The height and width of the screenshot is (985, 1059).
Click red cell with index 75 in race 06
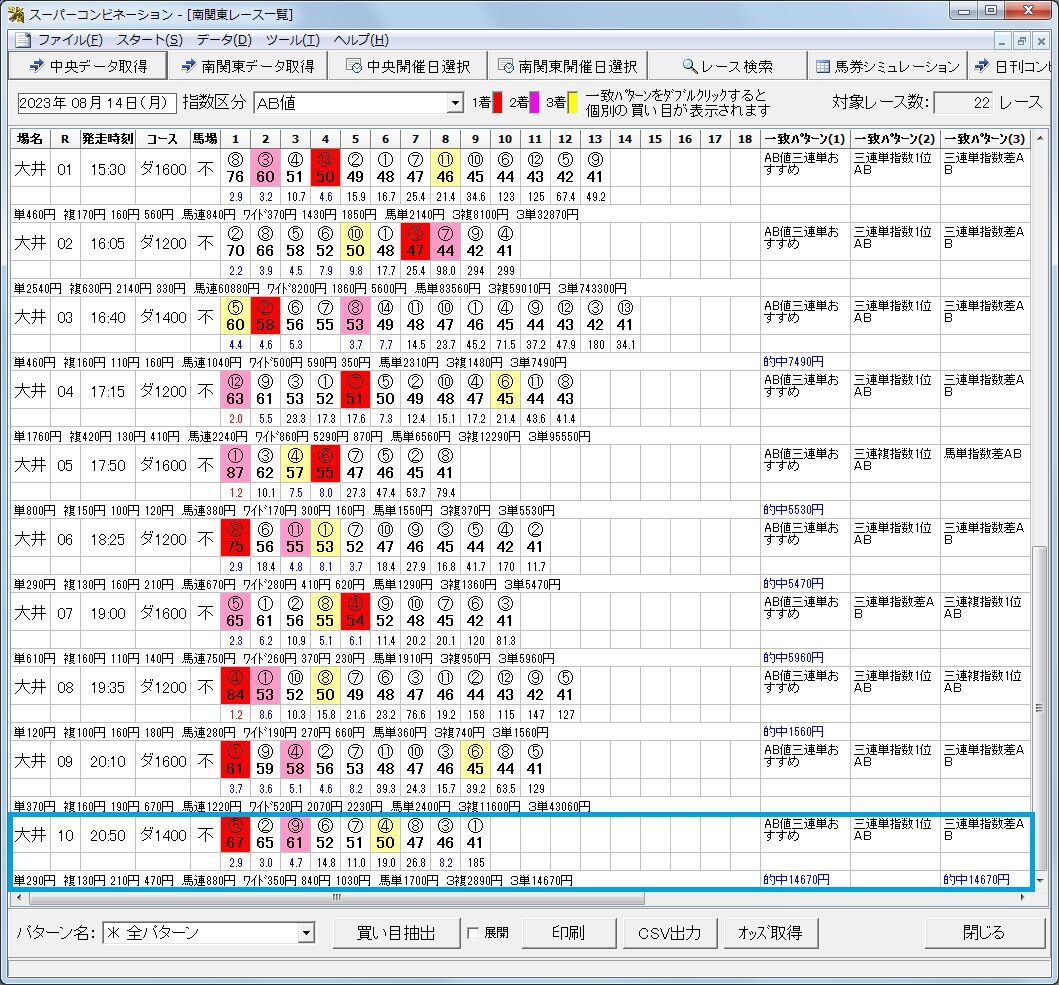point(235,538)
